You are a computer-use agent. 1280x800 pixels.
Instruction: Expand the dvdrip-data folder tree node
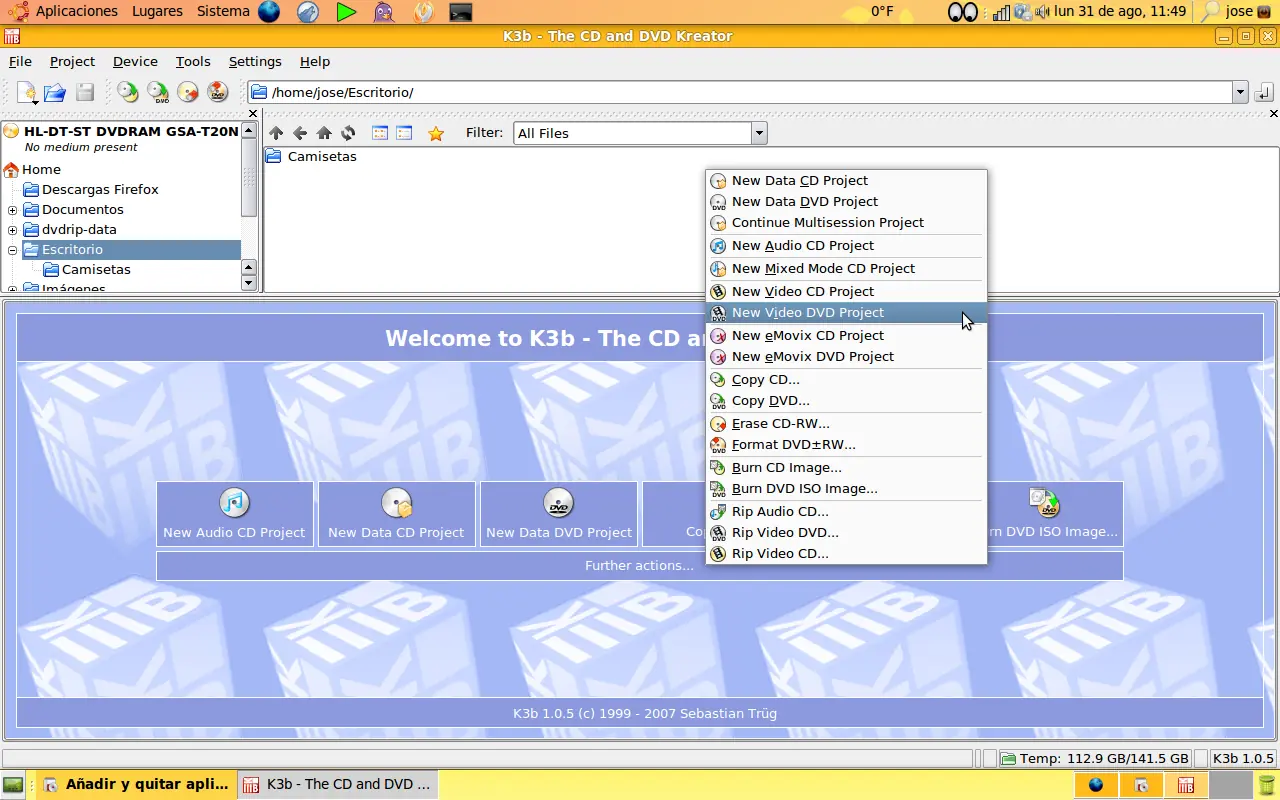pyautogui.click(x=13, y=230)
